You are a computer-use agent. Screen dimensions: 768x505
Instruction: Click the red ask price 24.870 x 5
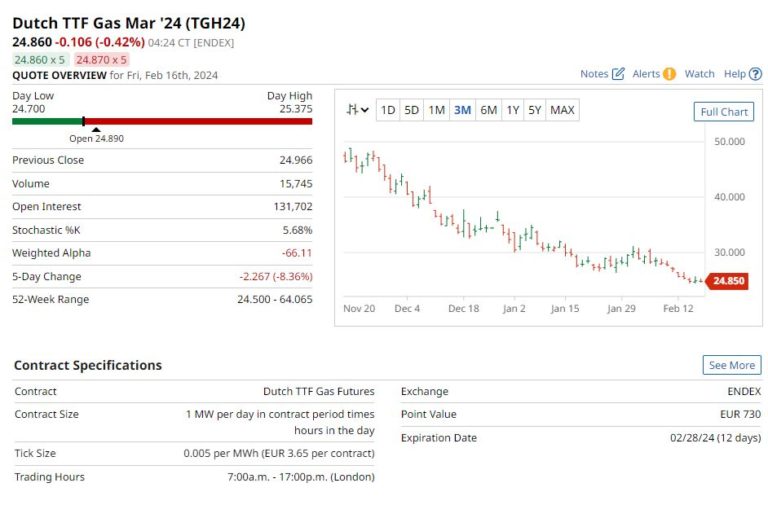point(99,60)
